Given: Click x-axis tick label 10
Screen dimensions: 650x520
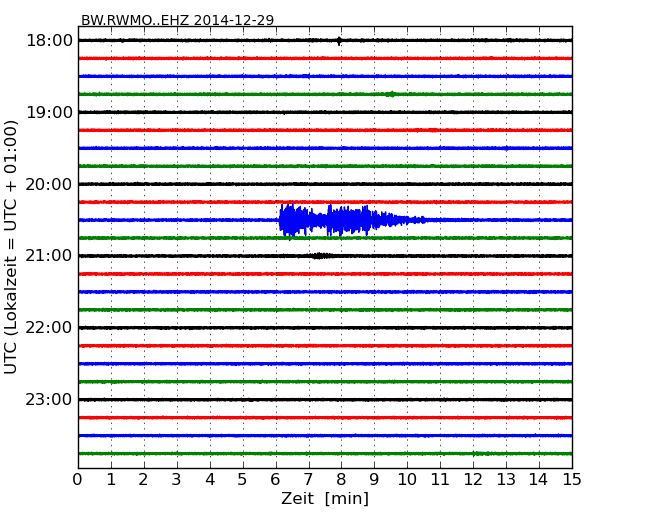Looking at the screenshot, I should tap(407, 479).
